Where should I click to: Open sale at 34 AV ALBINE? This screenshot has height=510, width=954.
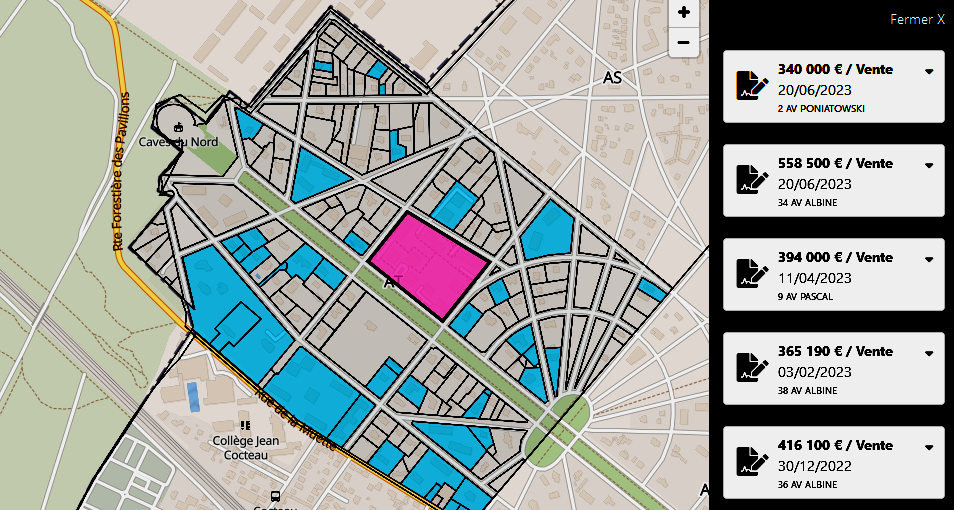coord(807,202)
